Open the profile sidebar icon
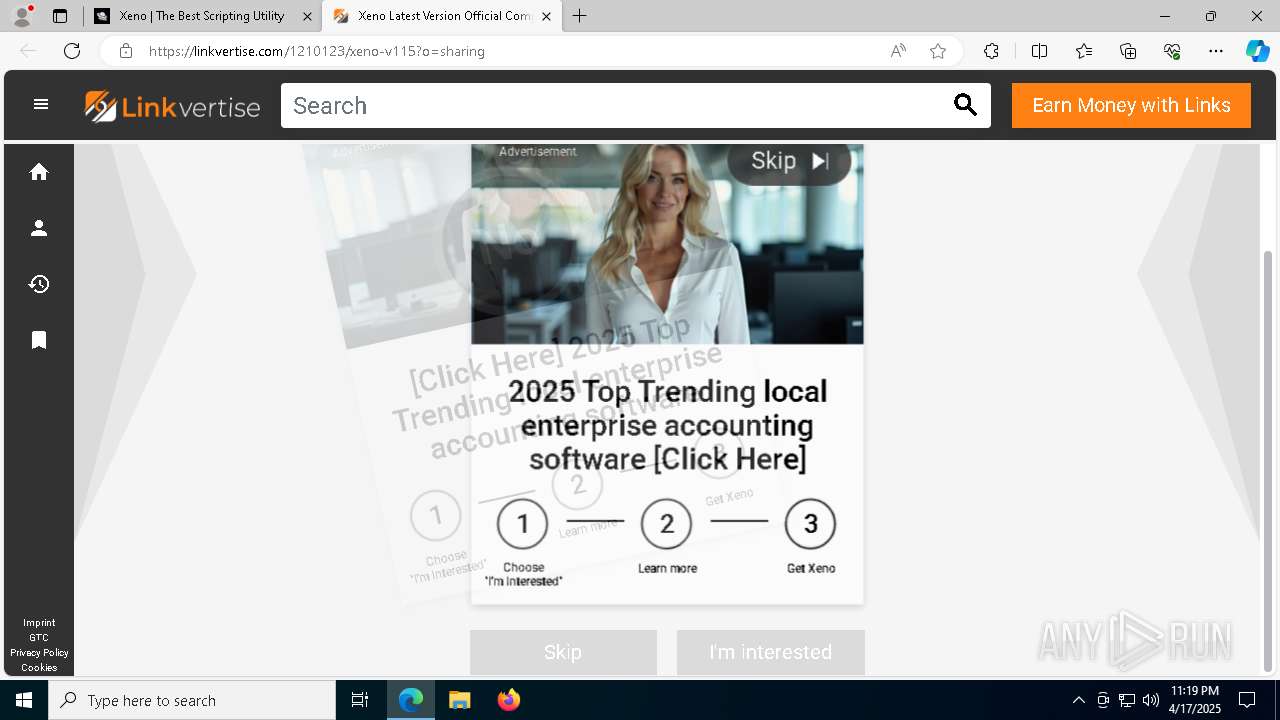Image resolution: width=1280 pixels, height=720 pixels. pos(39,228)
